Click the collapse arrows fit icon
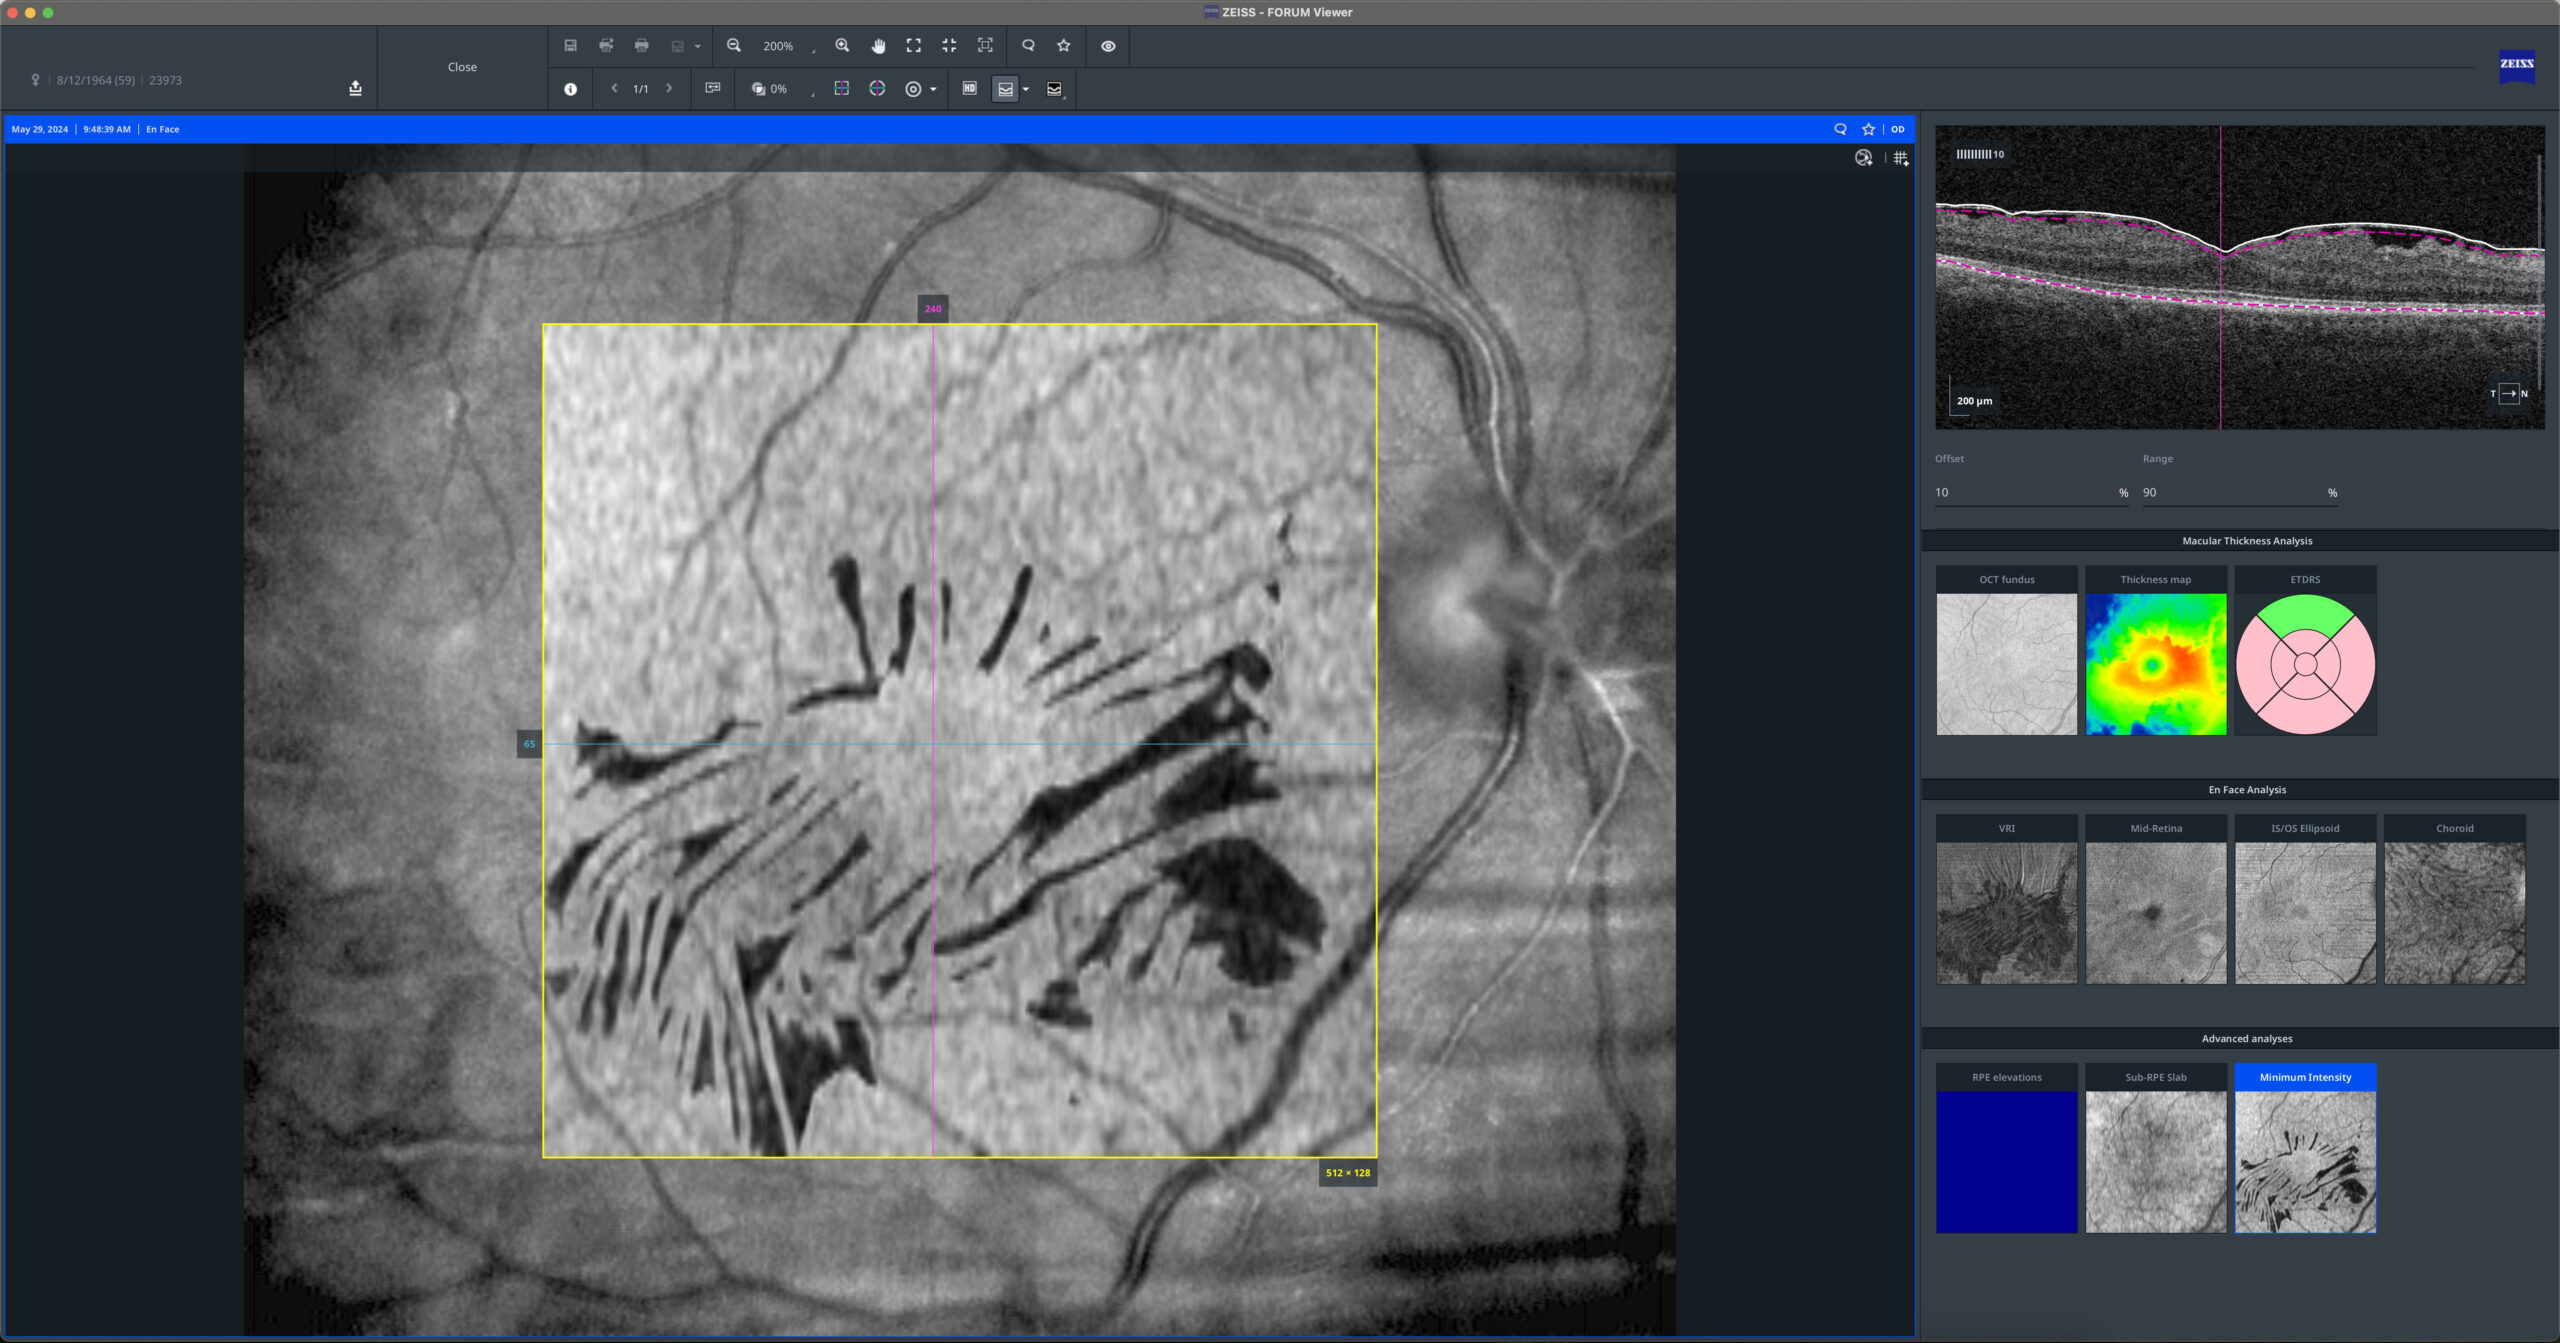2560x1343 pixels. (949, 46)
